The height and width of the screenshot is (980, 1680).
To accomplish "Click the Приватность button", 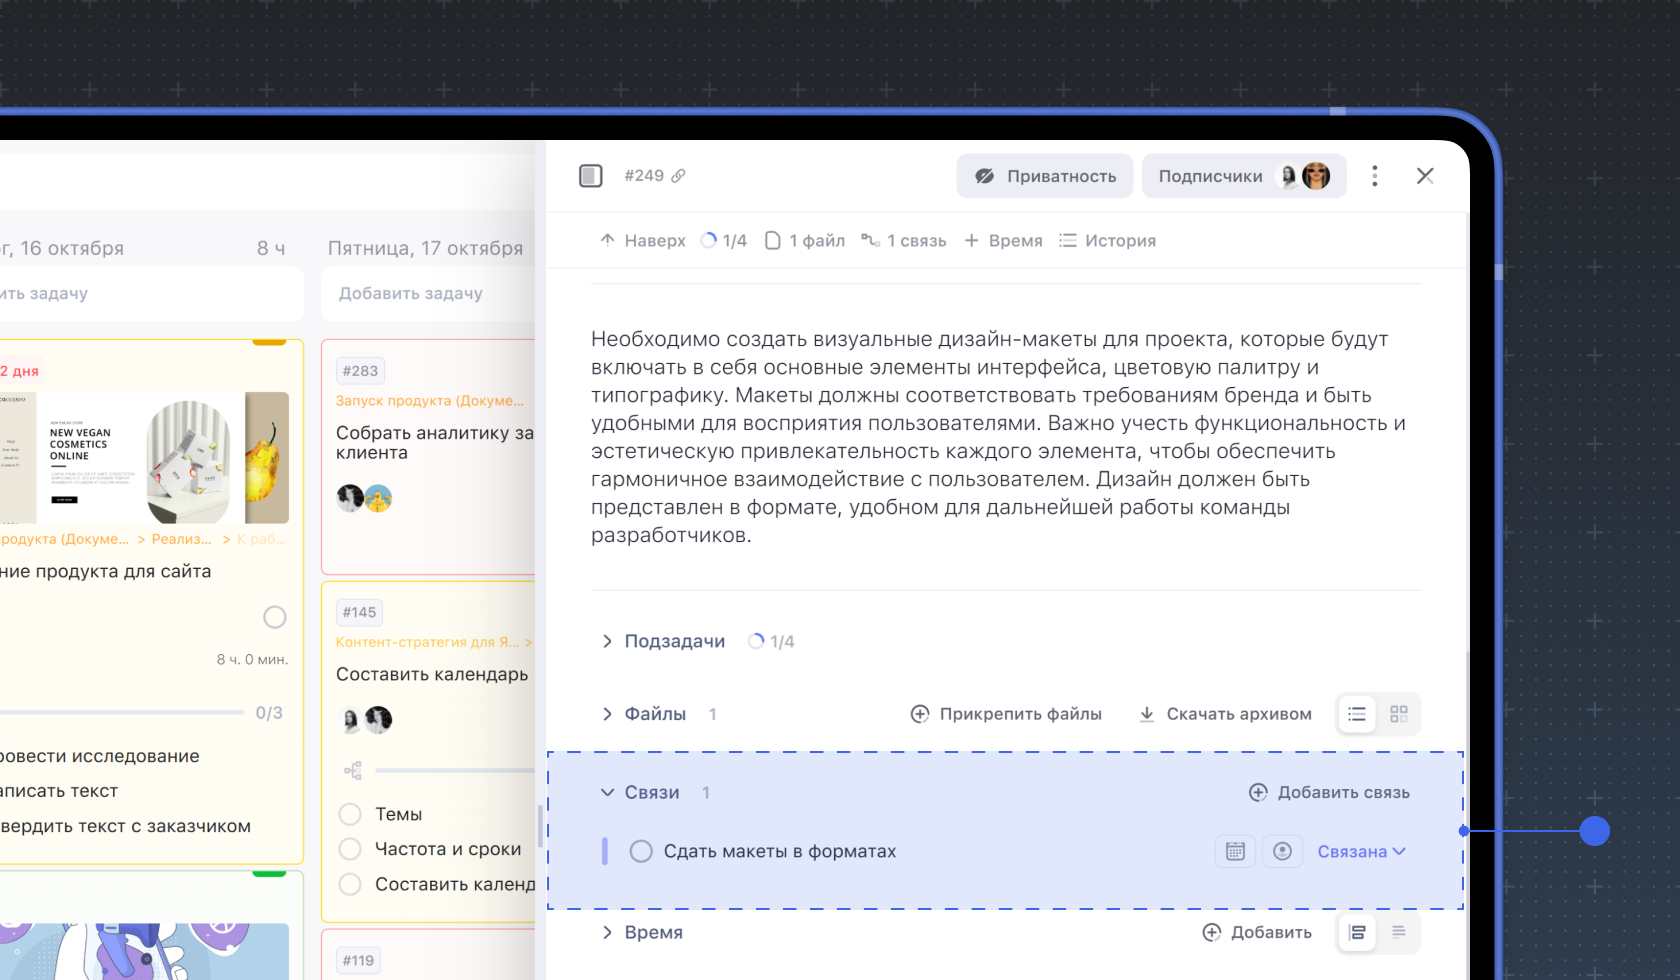I will click(1045, 176).
